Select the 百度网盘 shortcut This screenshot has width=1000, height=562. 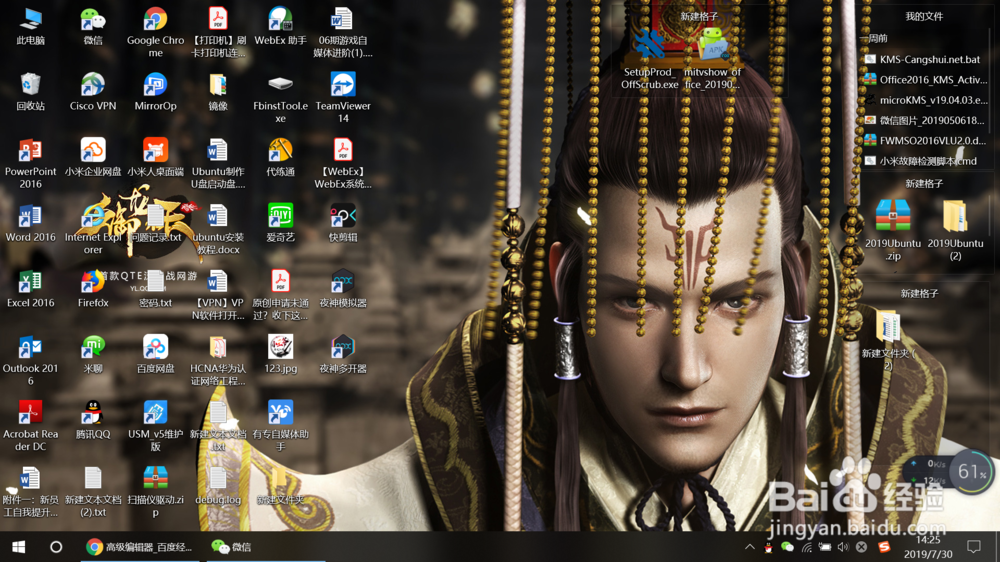[155, 355]
